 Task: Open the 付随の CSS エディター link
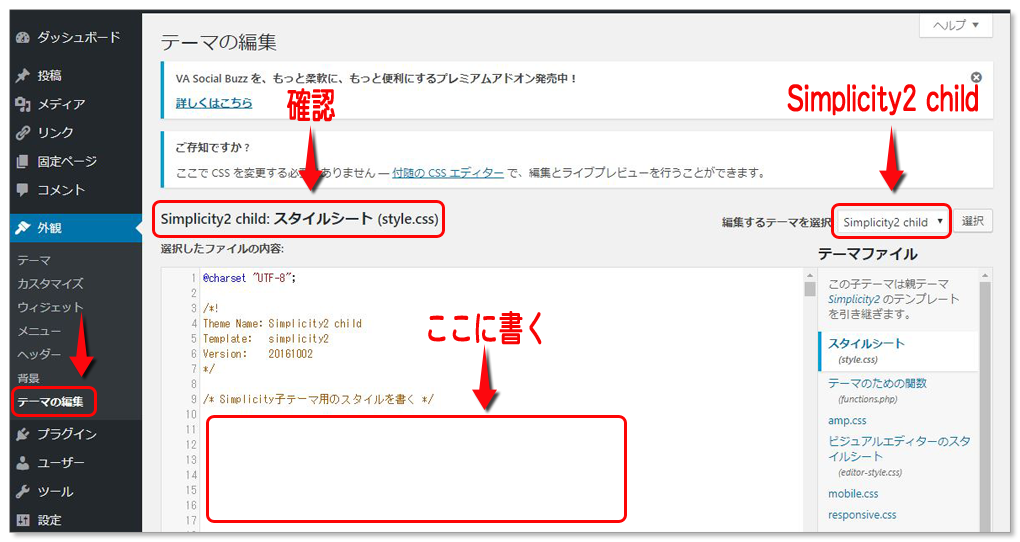[x=448, y=173]
